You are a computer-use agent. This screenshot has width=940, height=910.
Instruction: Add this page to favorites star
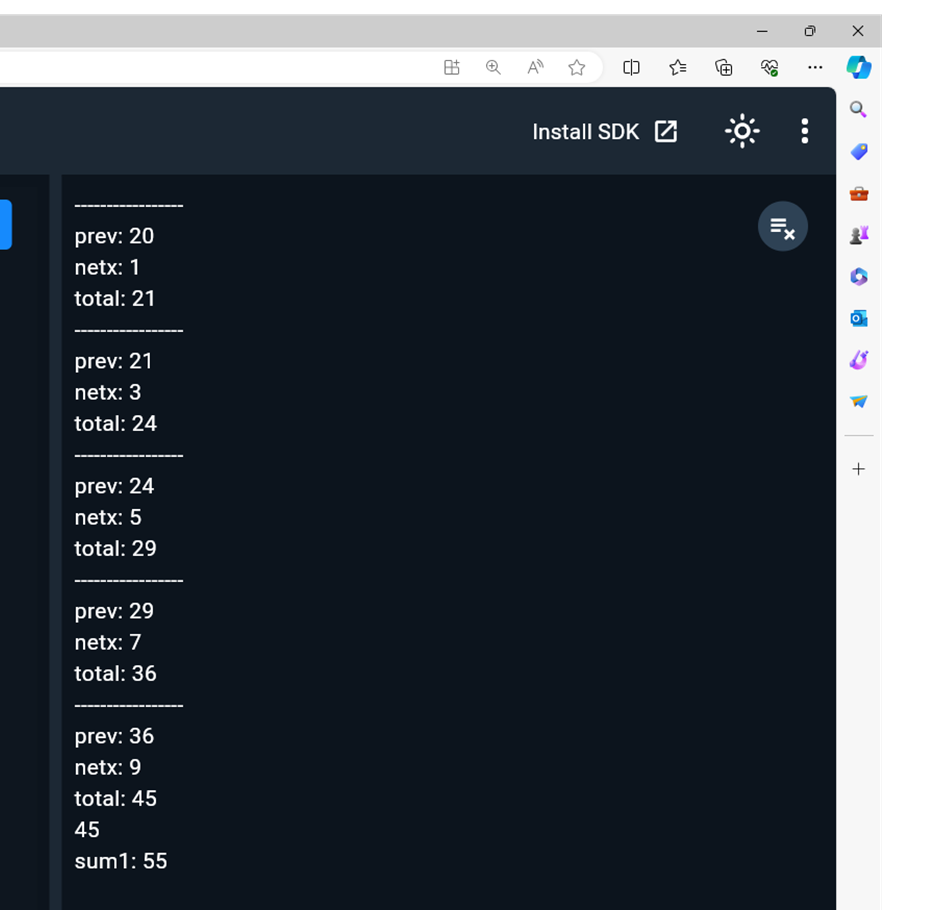(x=576, y=67)
